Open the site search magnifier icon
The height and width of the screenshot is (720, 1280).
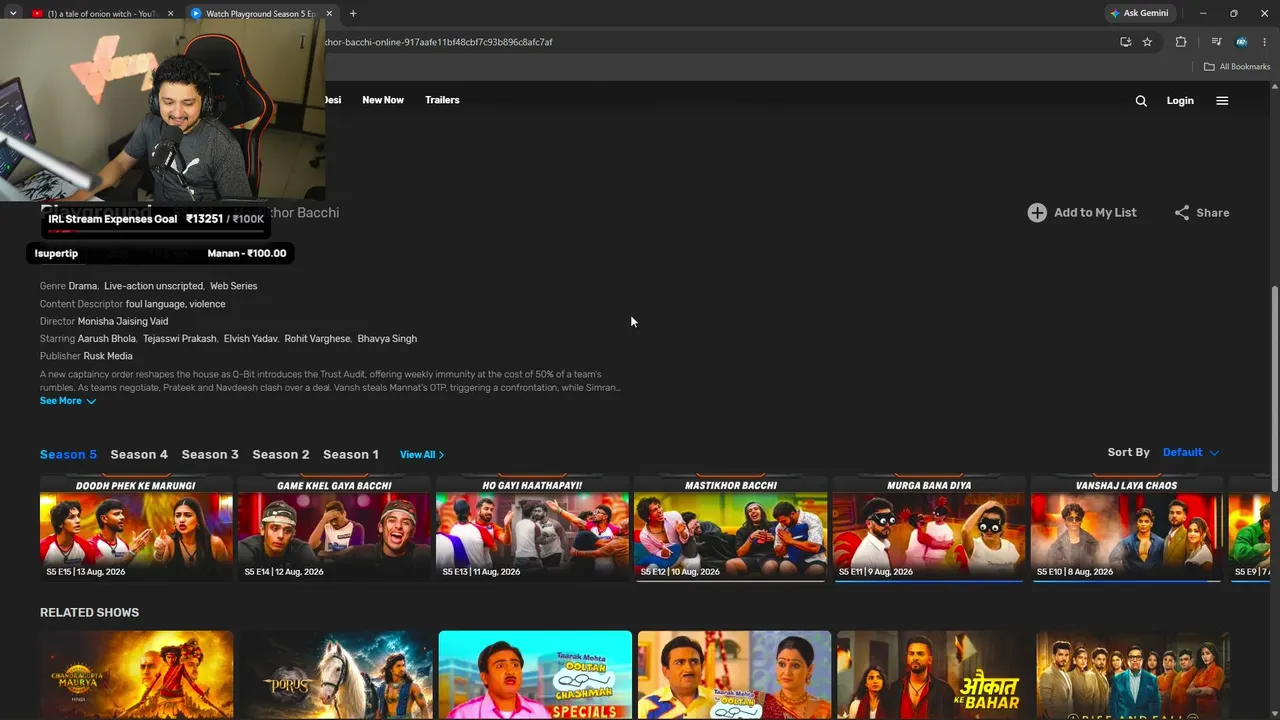pos(1141,101)
